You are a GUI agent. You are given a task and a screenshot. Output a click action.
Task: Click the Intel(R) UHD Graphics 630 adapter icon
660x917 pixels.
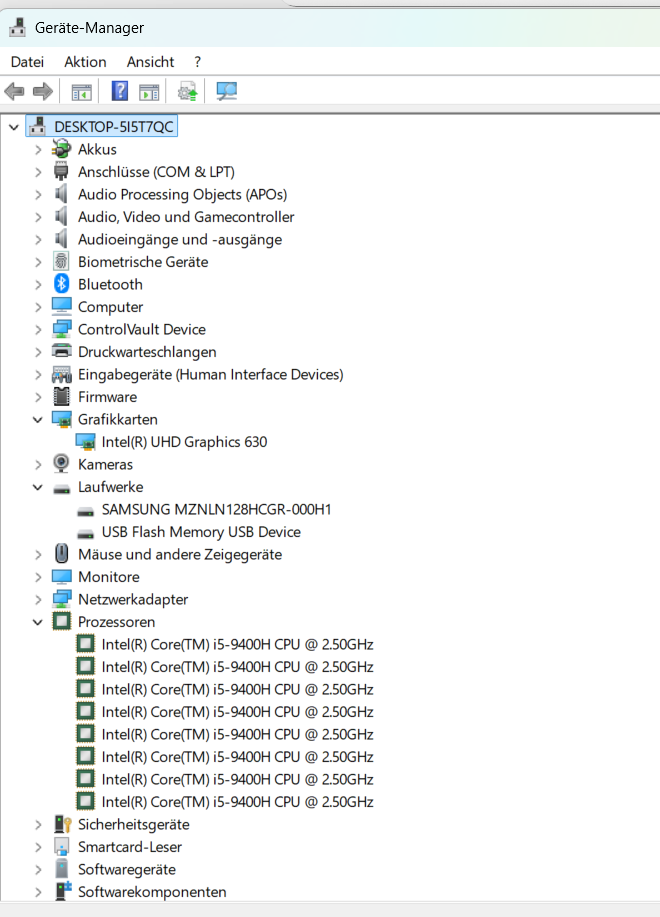click(x=85, y=442)
